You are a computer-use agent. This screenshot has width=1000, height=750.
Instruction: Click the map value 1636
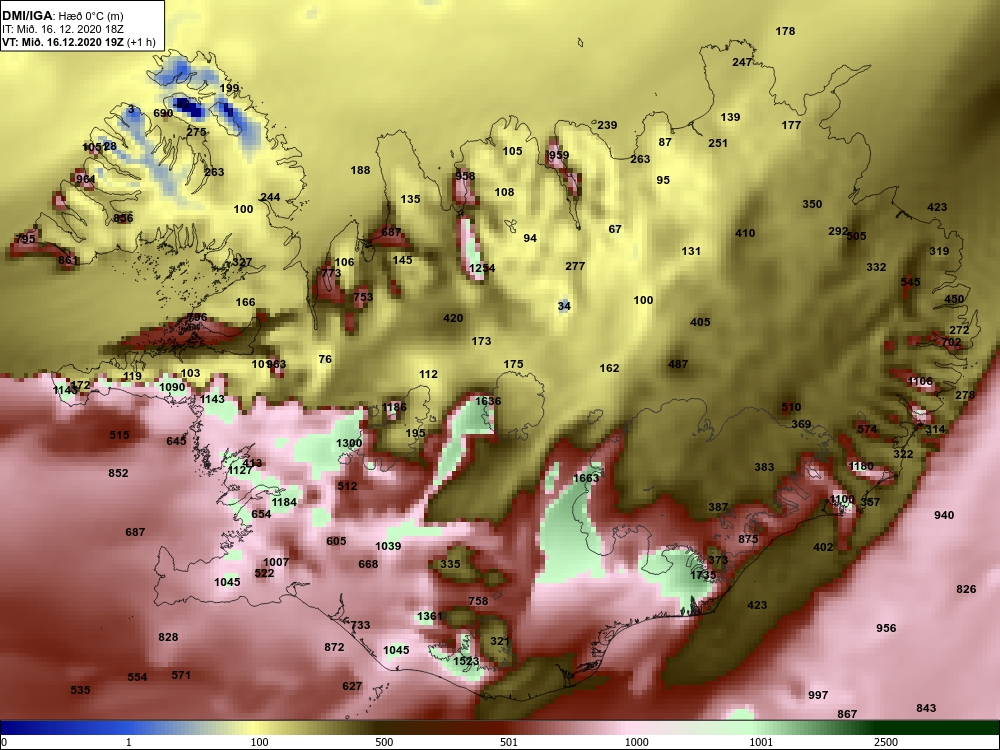[x=488, y=401]
